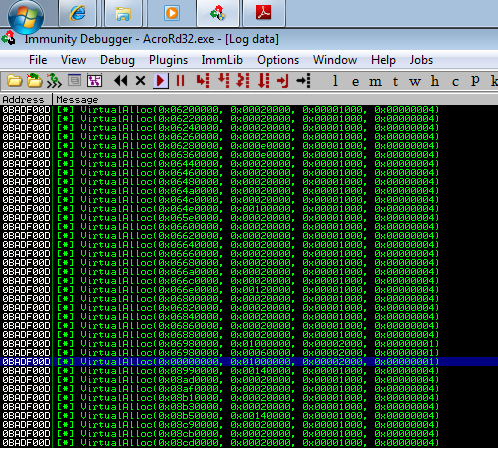This screenshot has width=498, height=449.
Task: Open file with the folder toolbar icon
Action: tap(14, 81)
